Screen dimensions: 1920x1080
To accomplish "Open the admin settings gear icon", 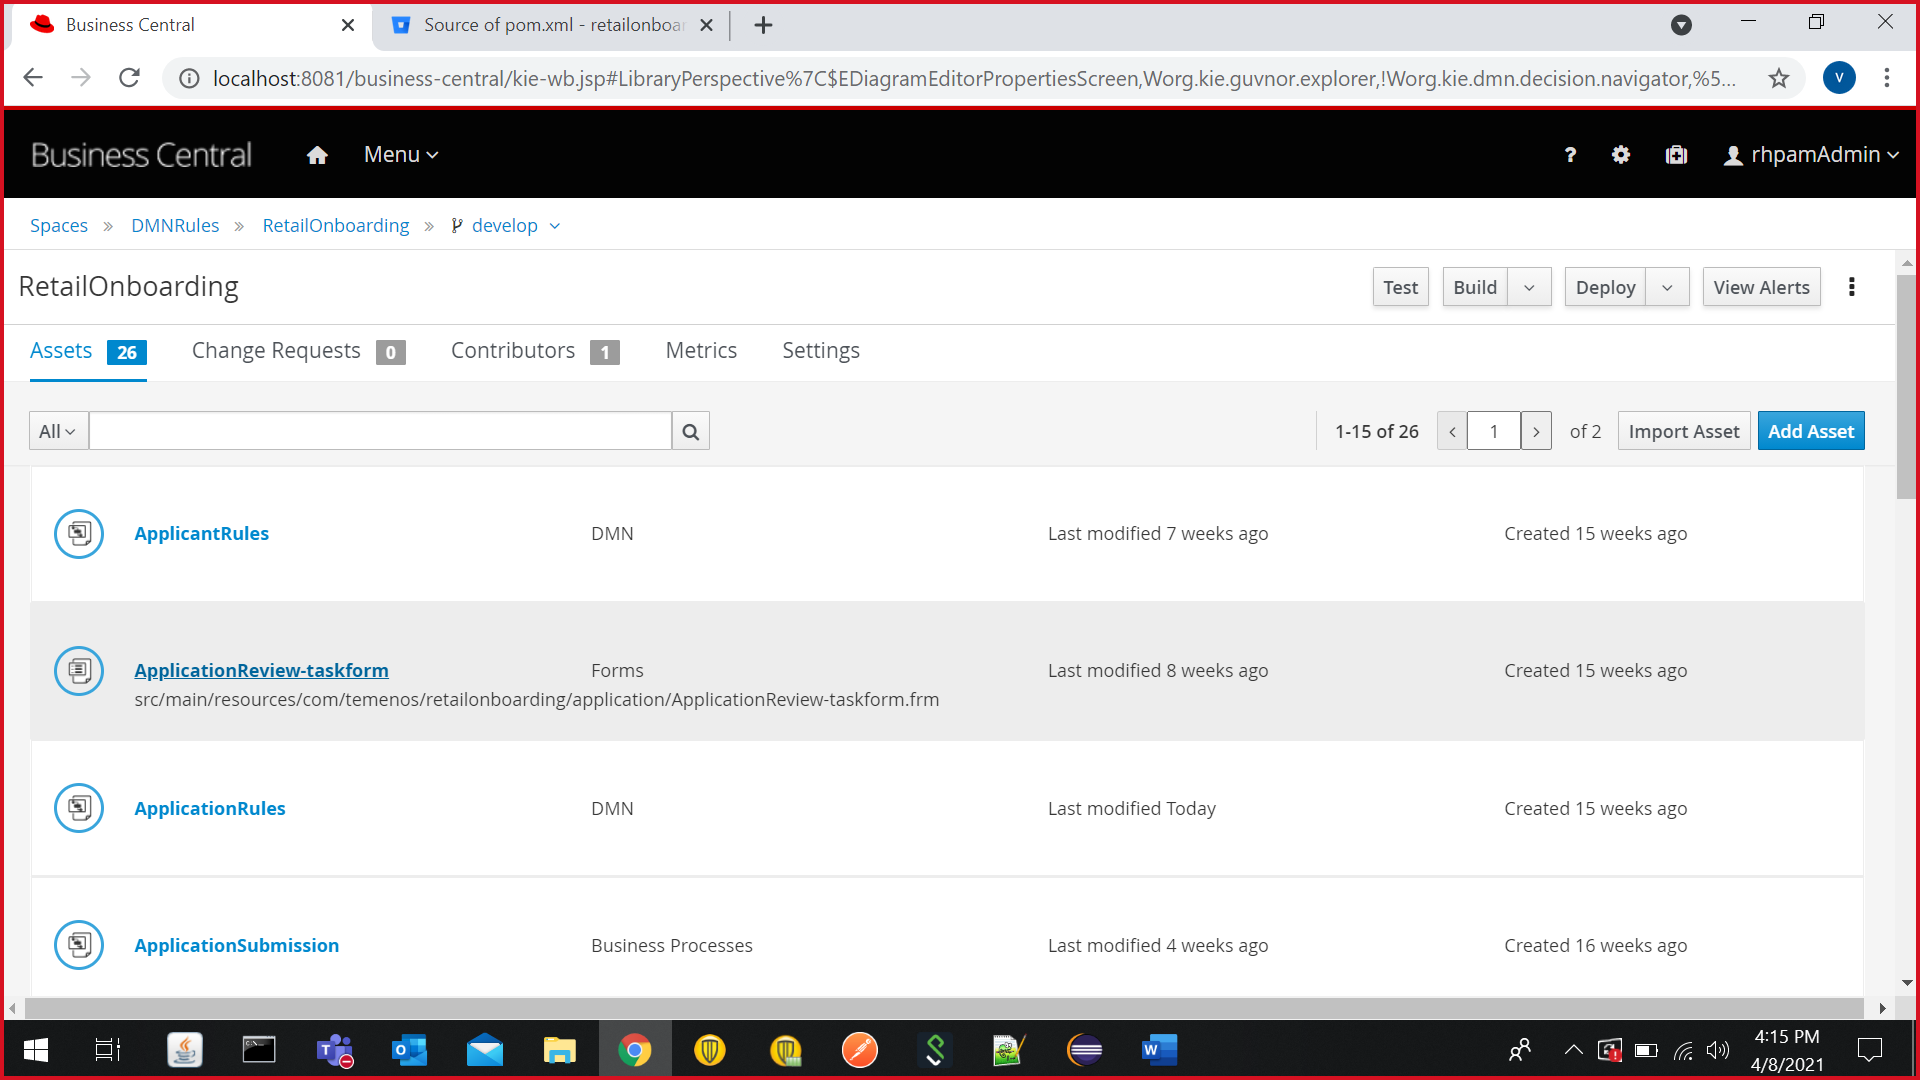I will point(1621,155).
